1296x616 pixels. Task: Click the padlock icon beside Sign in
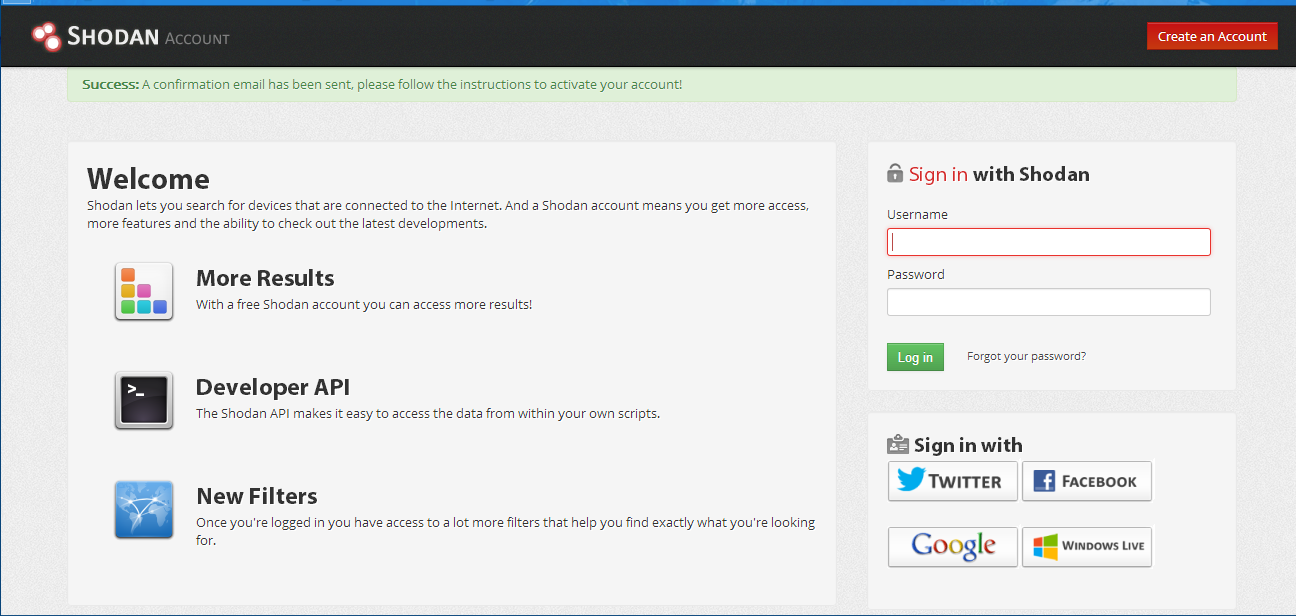895,173
